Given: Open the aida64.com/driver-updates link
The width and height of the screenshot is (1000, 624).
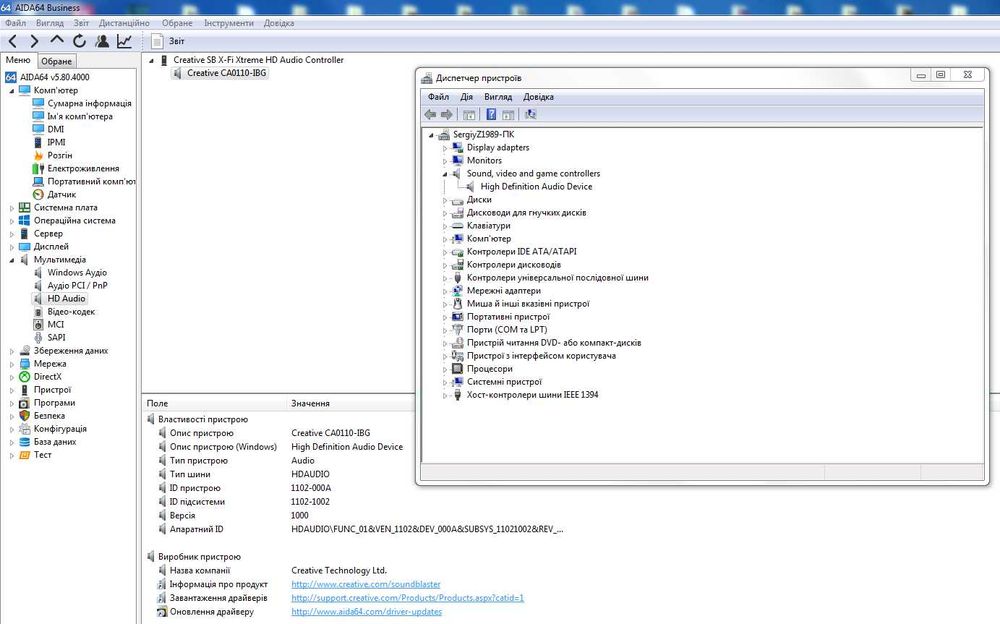Looking at the screenshot, I should 367,612.
